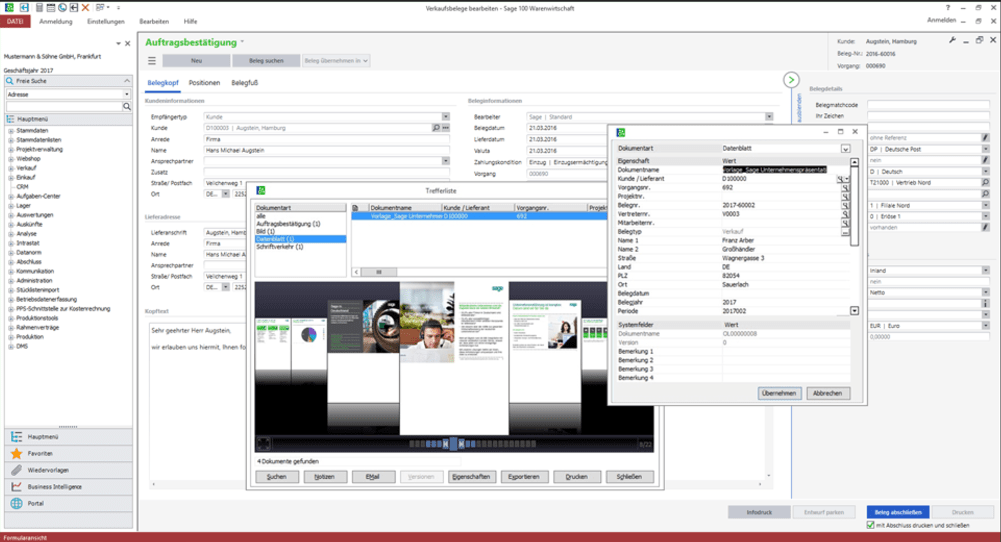The image size is (1001, 542).
Task: Click the green circled arrow above Belegdetails
Action: pos(791,80)
